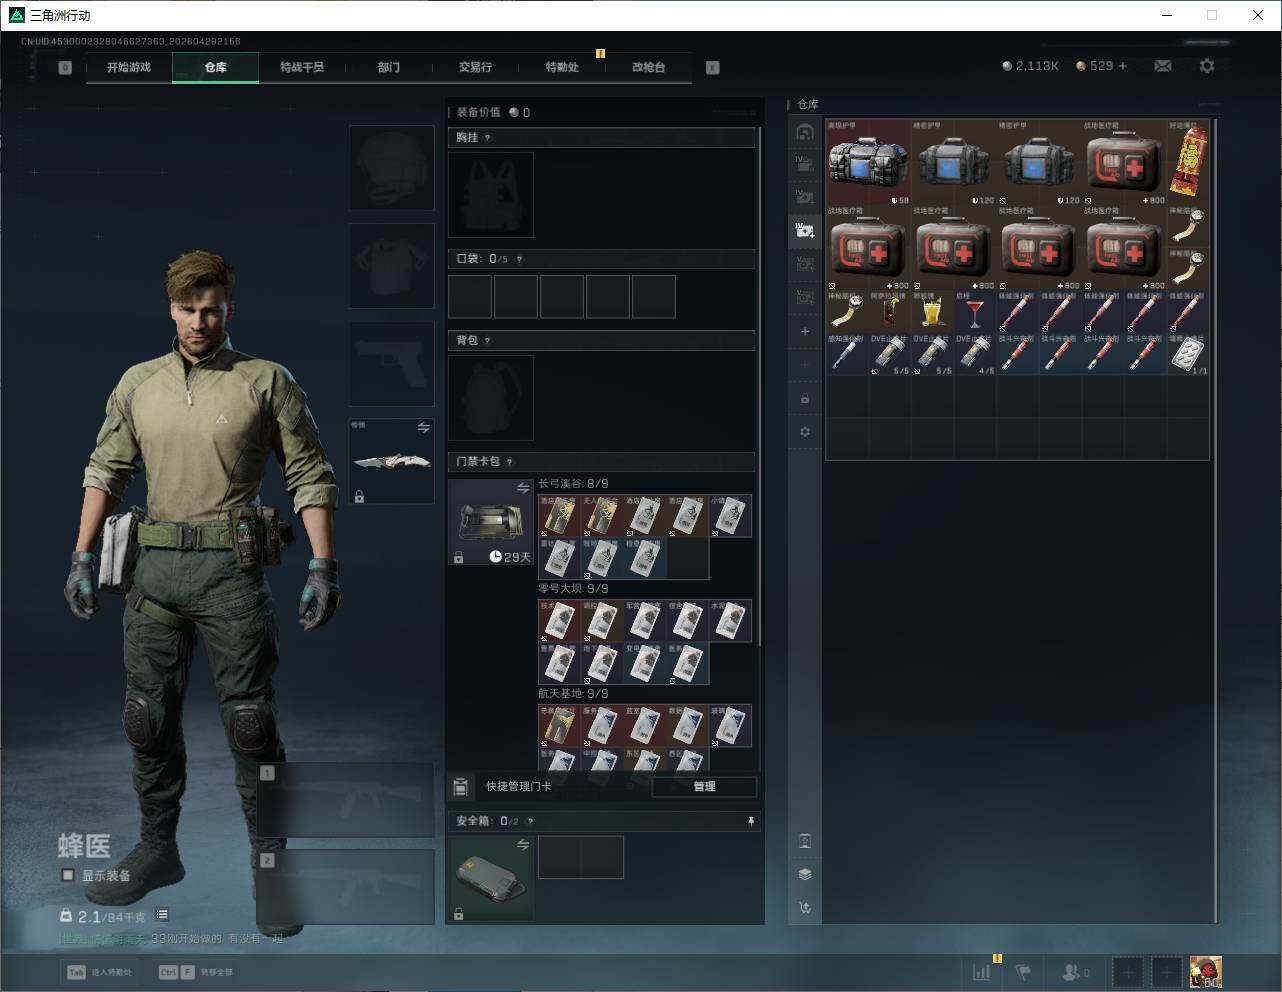Swap the 门禁卡包 key card case
The width and height of the screenshot is (1282, 992).
point(523,488)
